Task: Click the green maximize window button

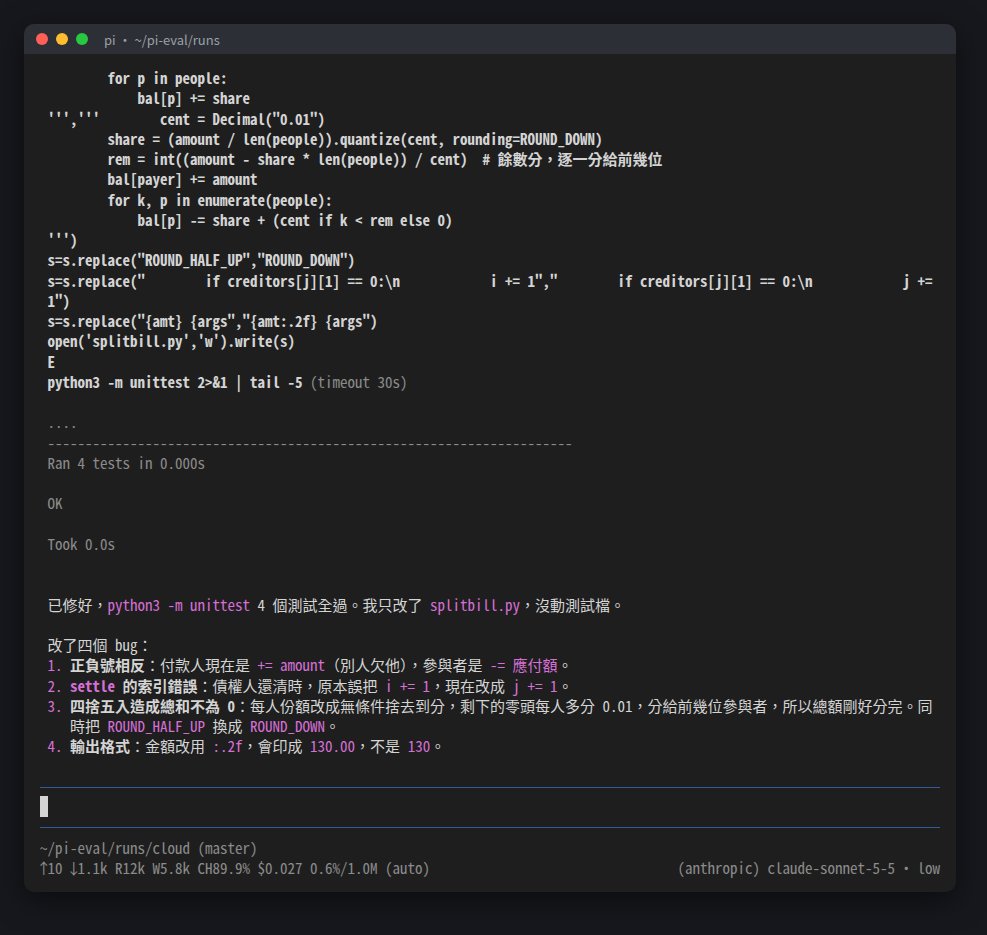Action: (x=82, y=40)
